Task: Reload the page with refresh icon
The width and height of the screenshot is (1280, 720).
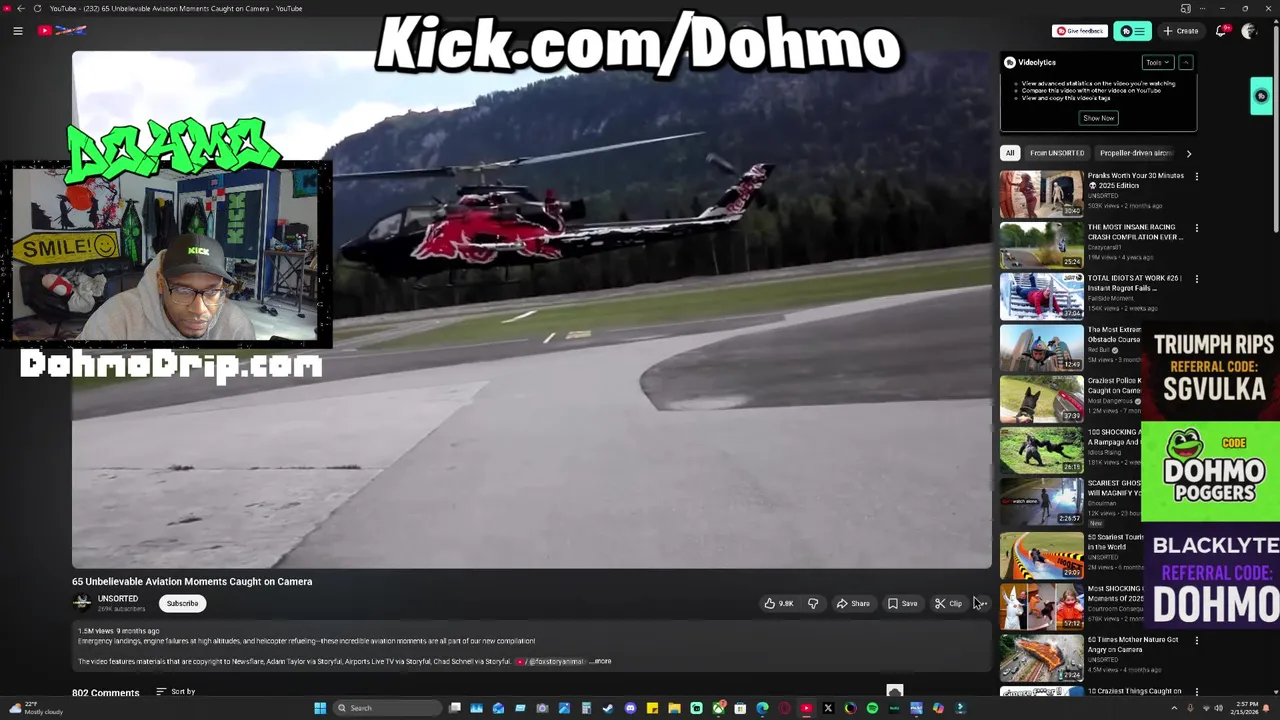Action: point(37,8)
